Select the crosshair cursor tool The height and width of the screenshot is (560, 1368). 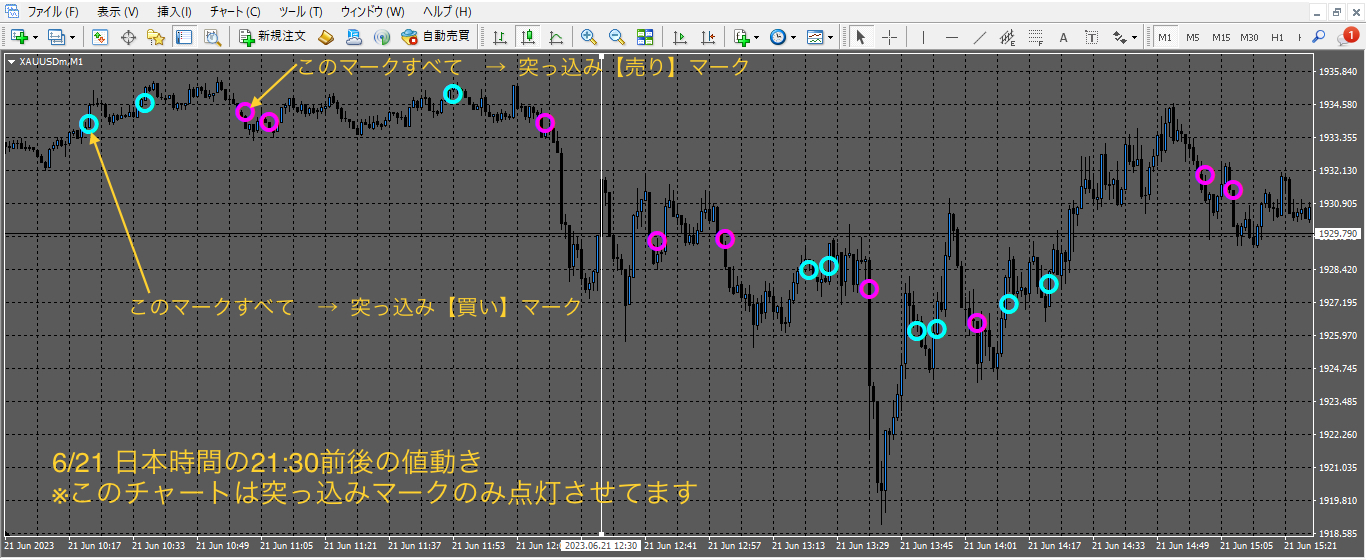(889, 37)
